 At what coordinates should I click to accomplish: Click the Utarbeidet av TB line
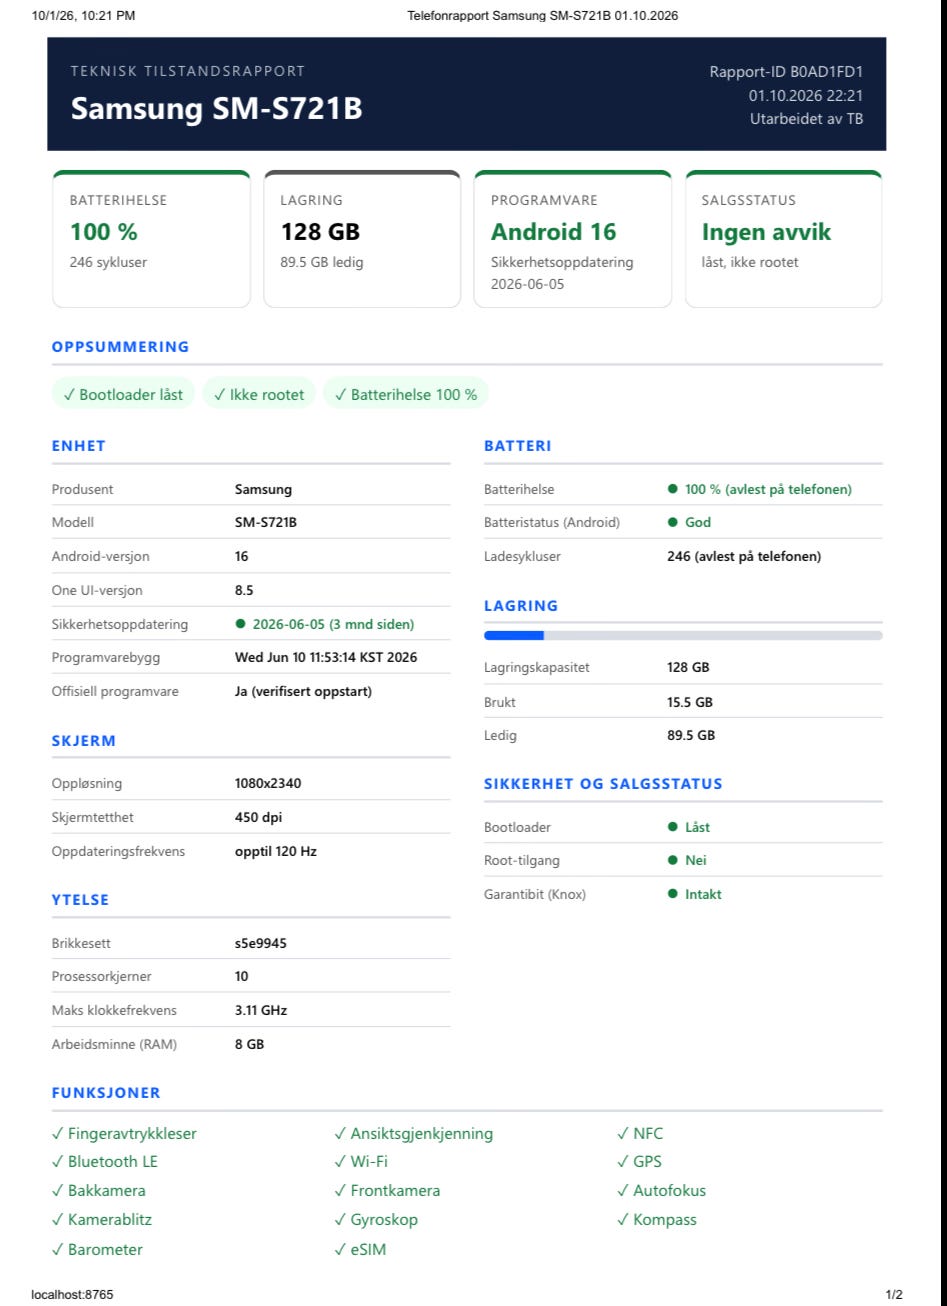tap(806, 118)
